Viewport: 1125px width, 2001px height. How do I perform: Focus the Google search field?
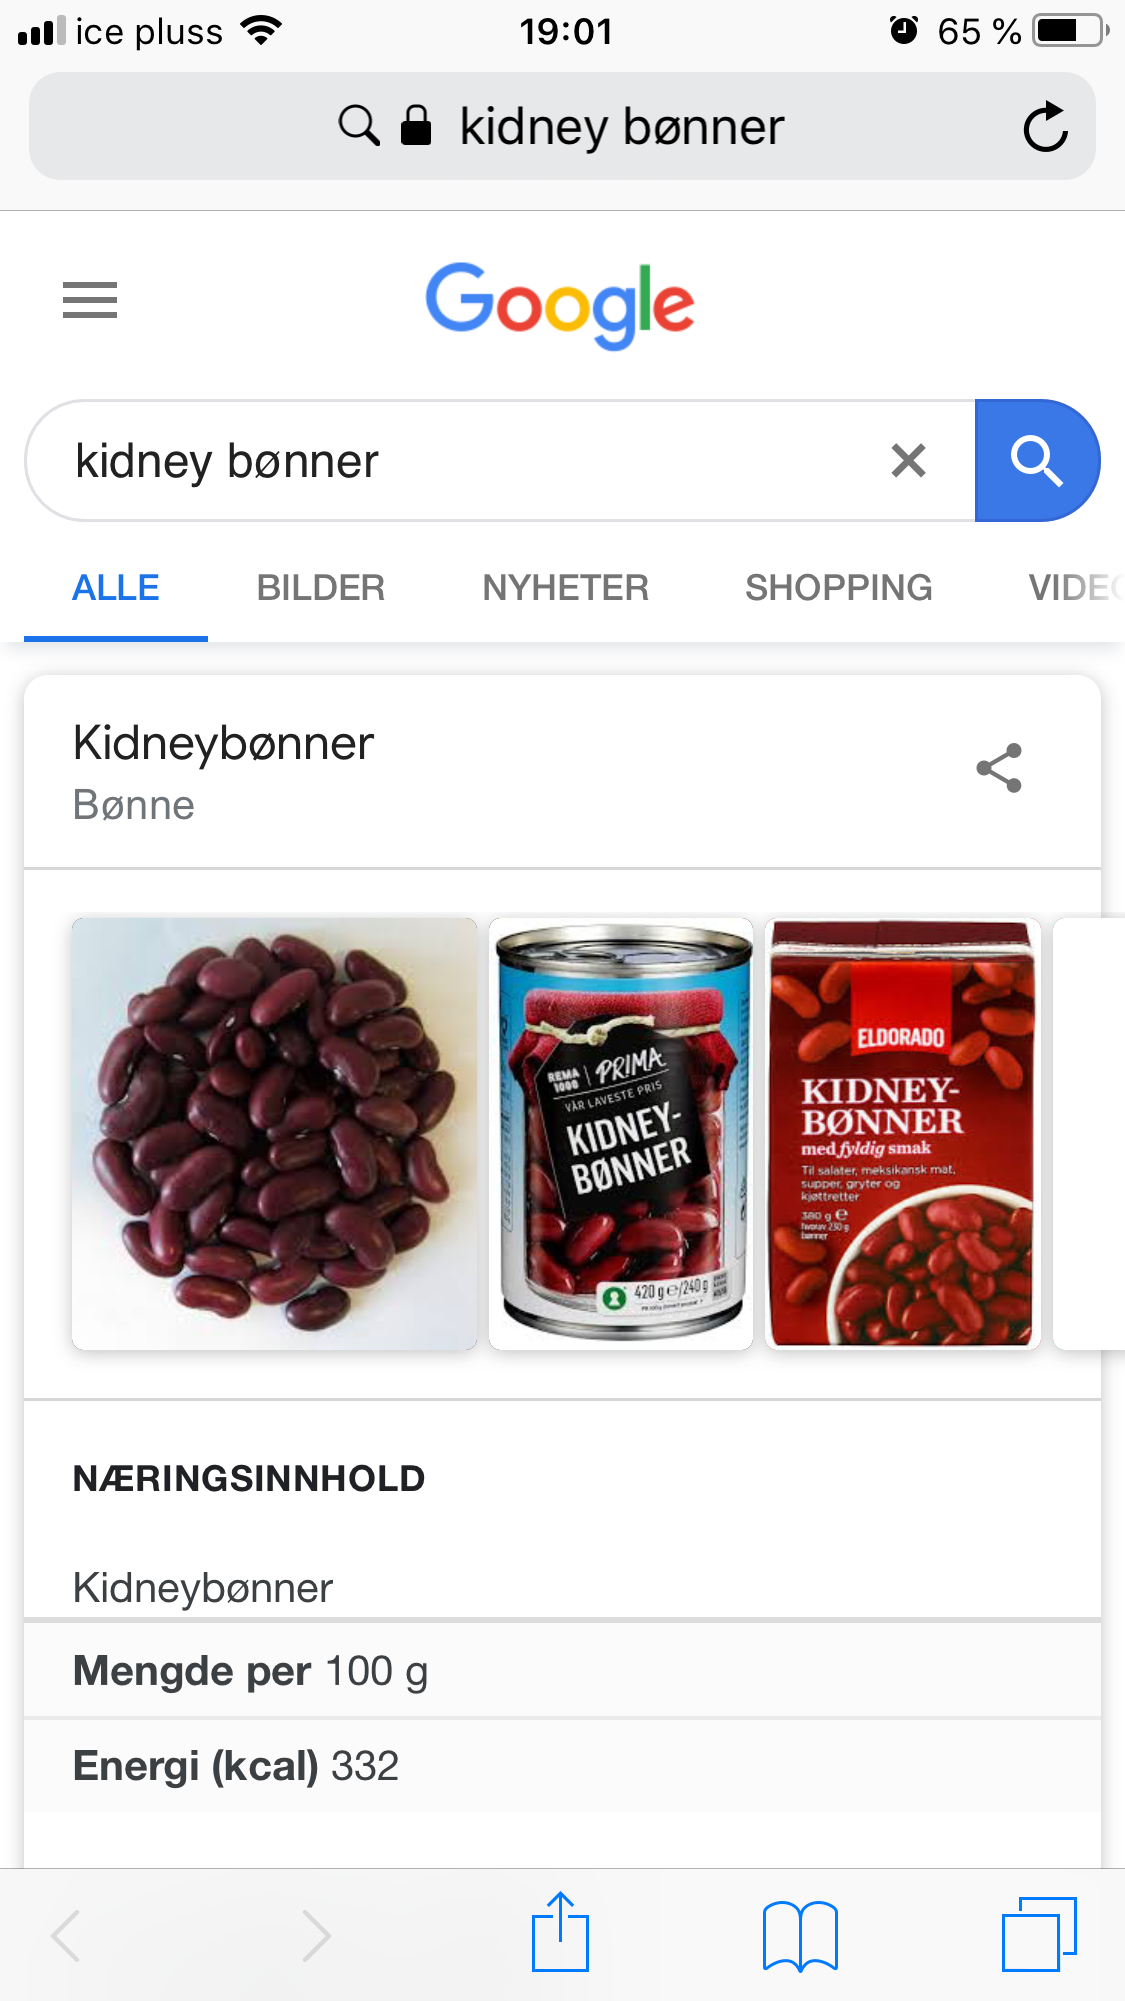point(470,461)
